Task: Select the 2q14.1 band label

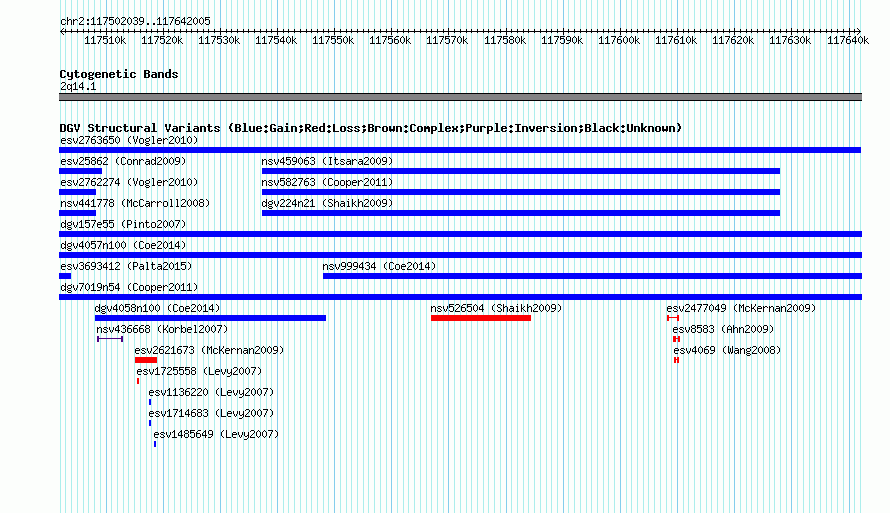Action: coord(78,86)
